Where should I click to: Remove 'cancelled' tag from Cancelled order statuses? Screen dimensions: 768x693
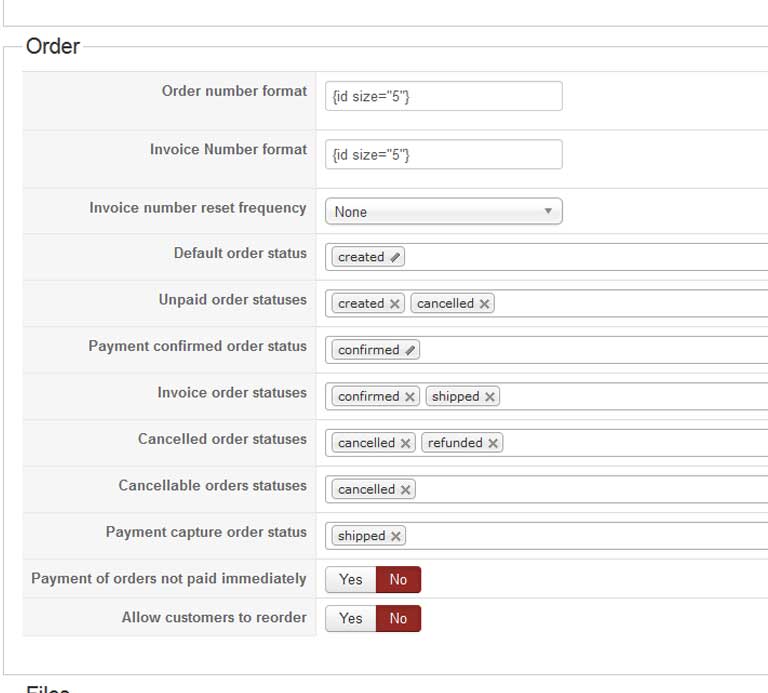coord(405,443)
